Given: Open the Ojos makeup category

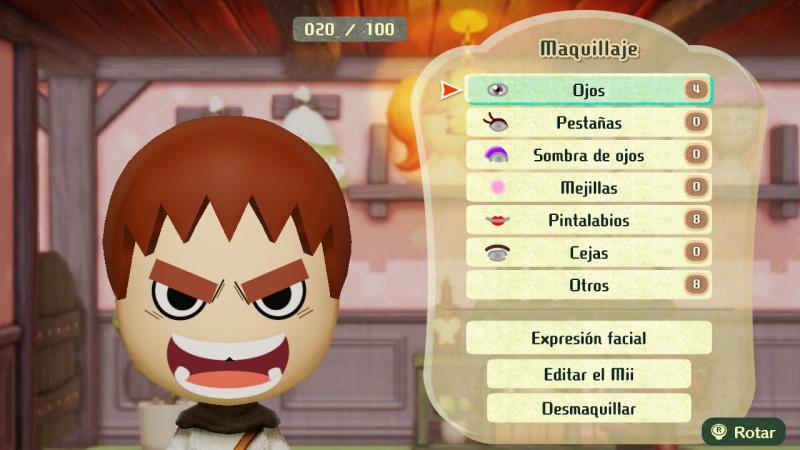Looking at the screenshot, I should 589,90.
